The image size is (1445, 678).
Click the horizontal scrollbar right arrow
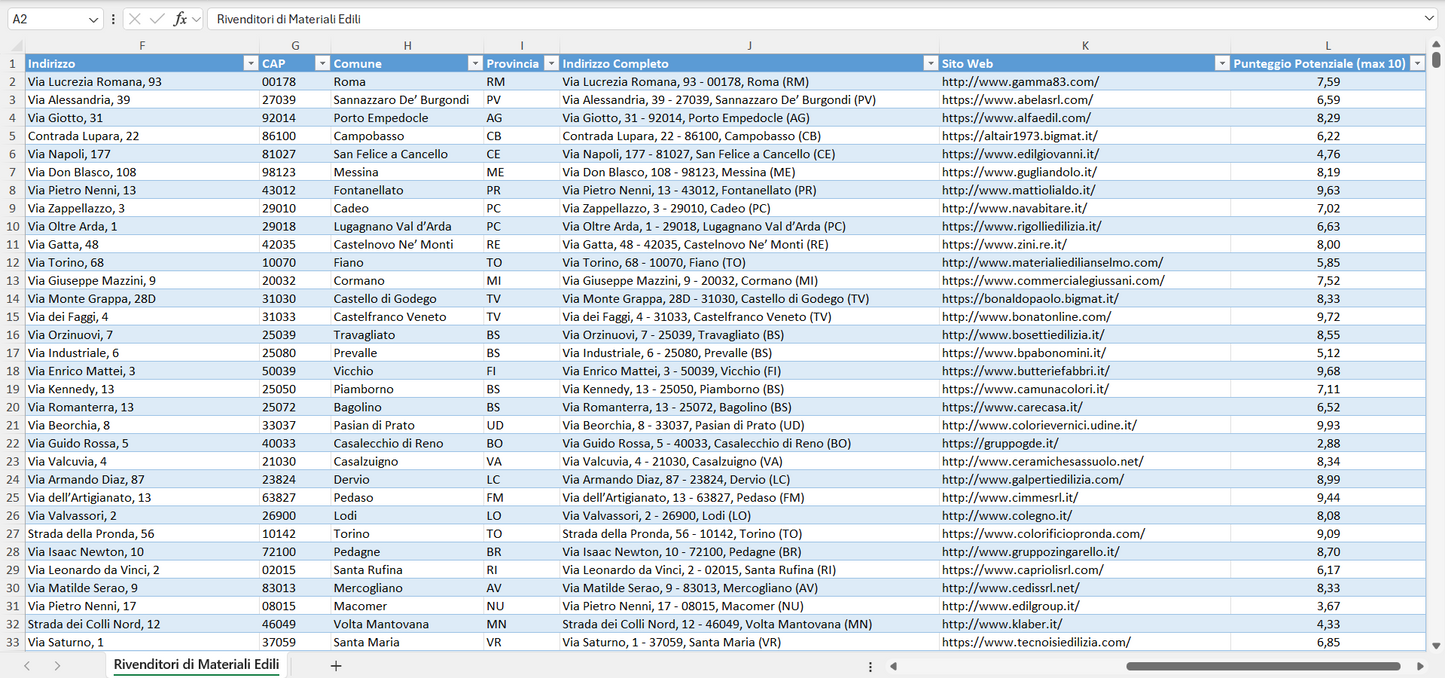point(1420,666)
